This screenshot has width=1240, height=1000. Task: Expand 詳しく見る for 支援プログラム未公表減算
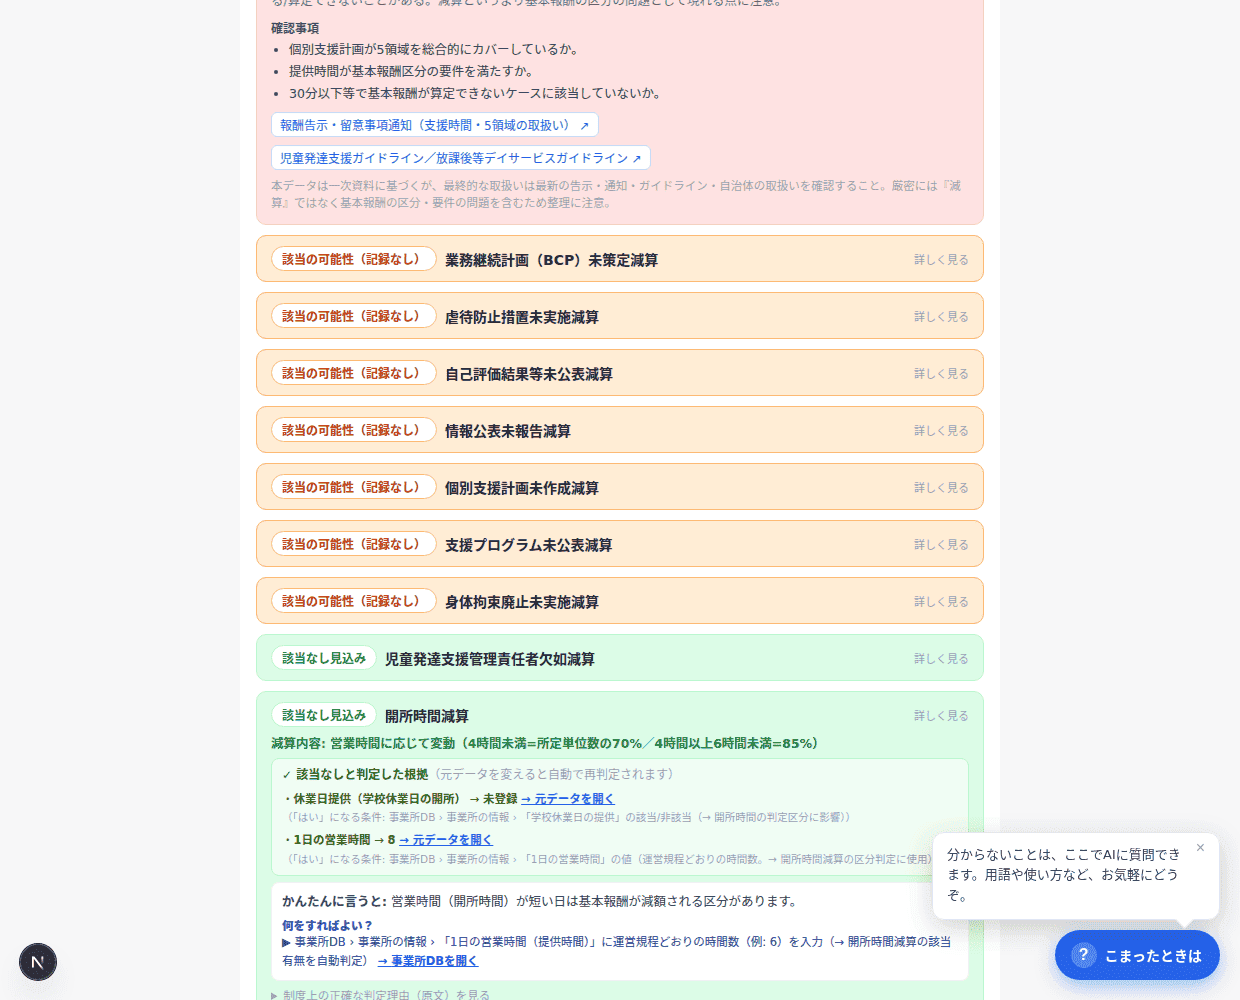tap(941, 545)
